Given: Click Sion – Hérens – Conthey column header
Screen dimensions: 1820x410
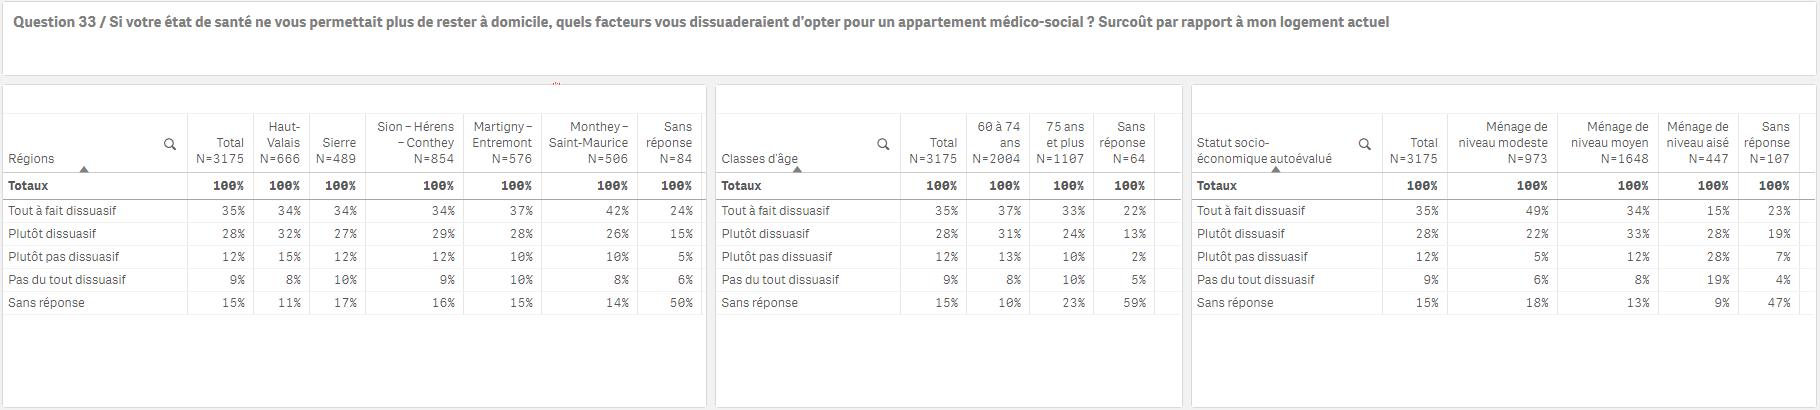Looking at the screenshot, I should pos(414,142).
